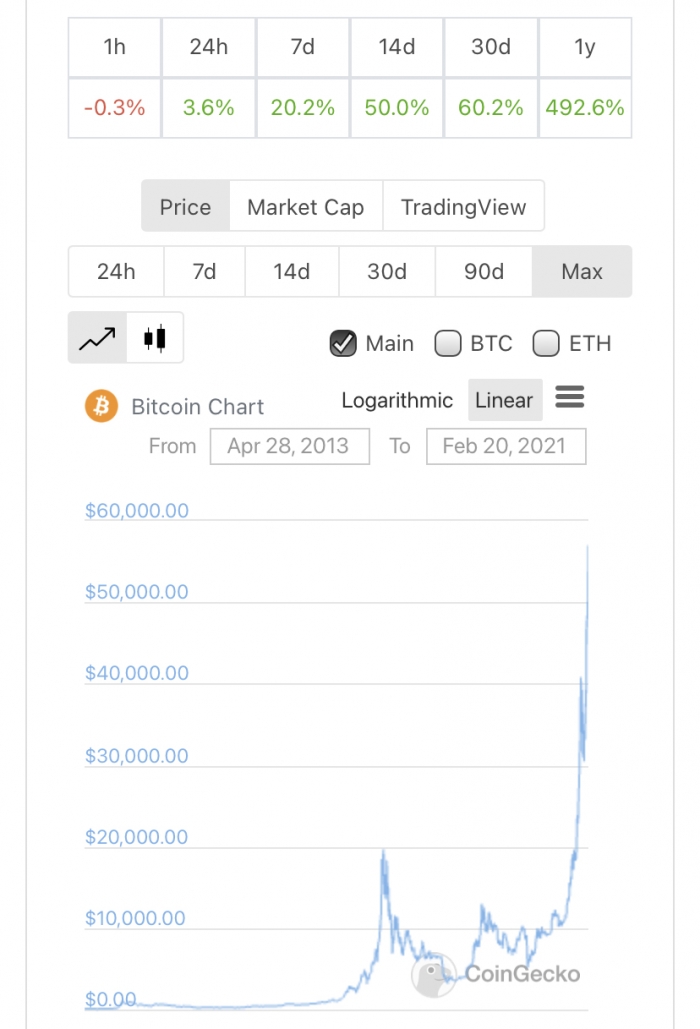Set chart scale to Logarithmic
Screen dimensions: 700x1029
[397, 400]
